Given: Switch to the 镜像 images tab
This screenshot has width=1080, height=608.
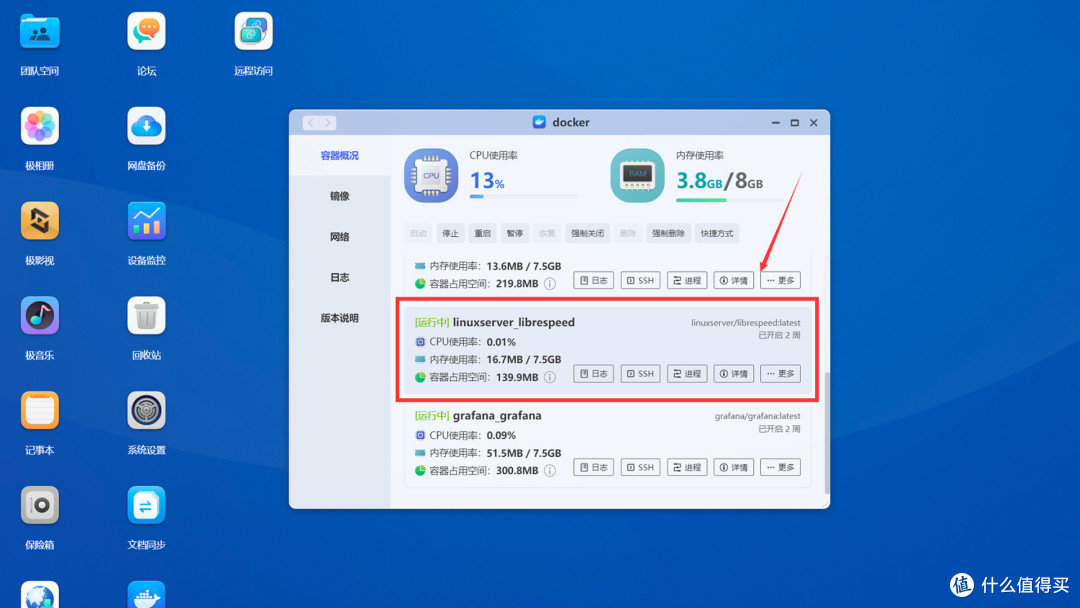Looking at the screenshot, I should pos(340,196).
